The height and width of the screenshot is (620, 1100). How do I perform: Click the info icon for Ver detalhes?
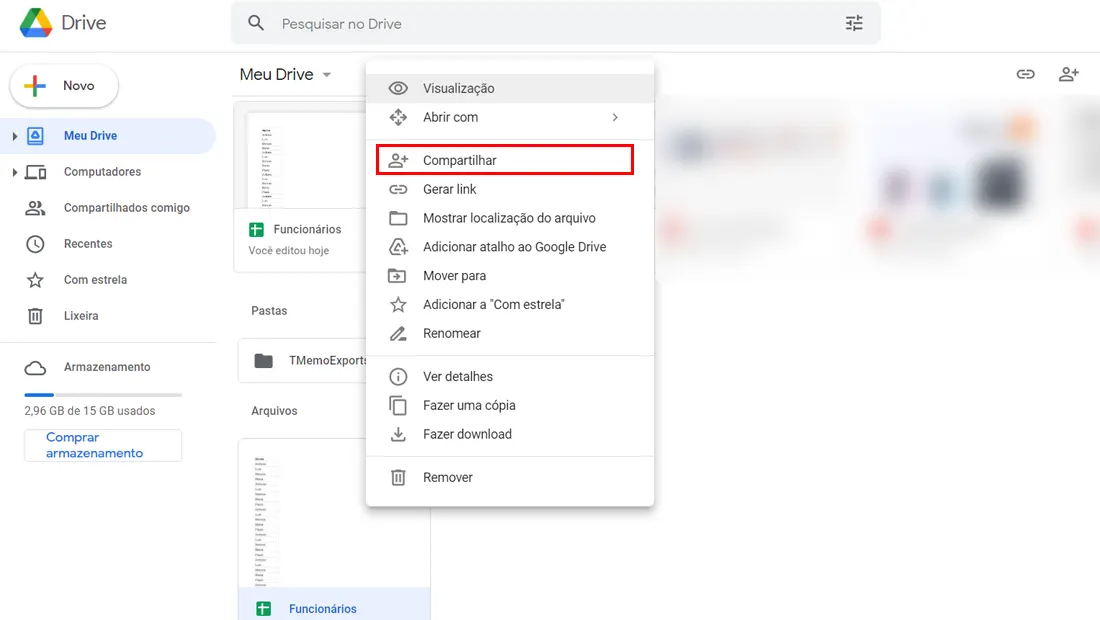click(x=398, y=377)
